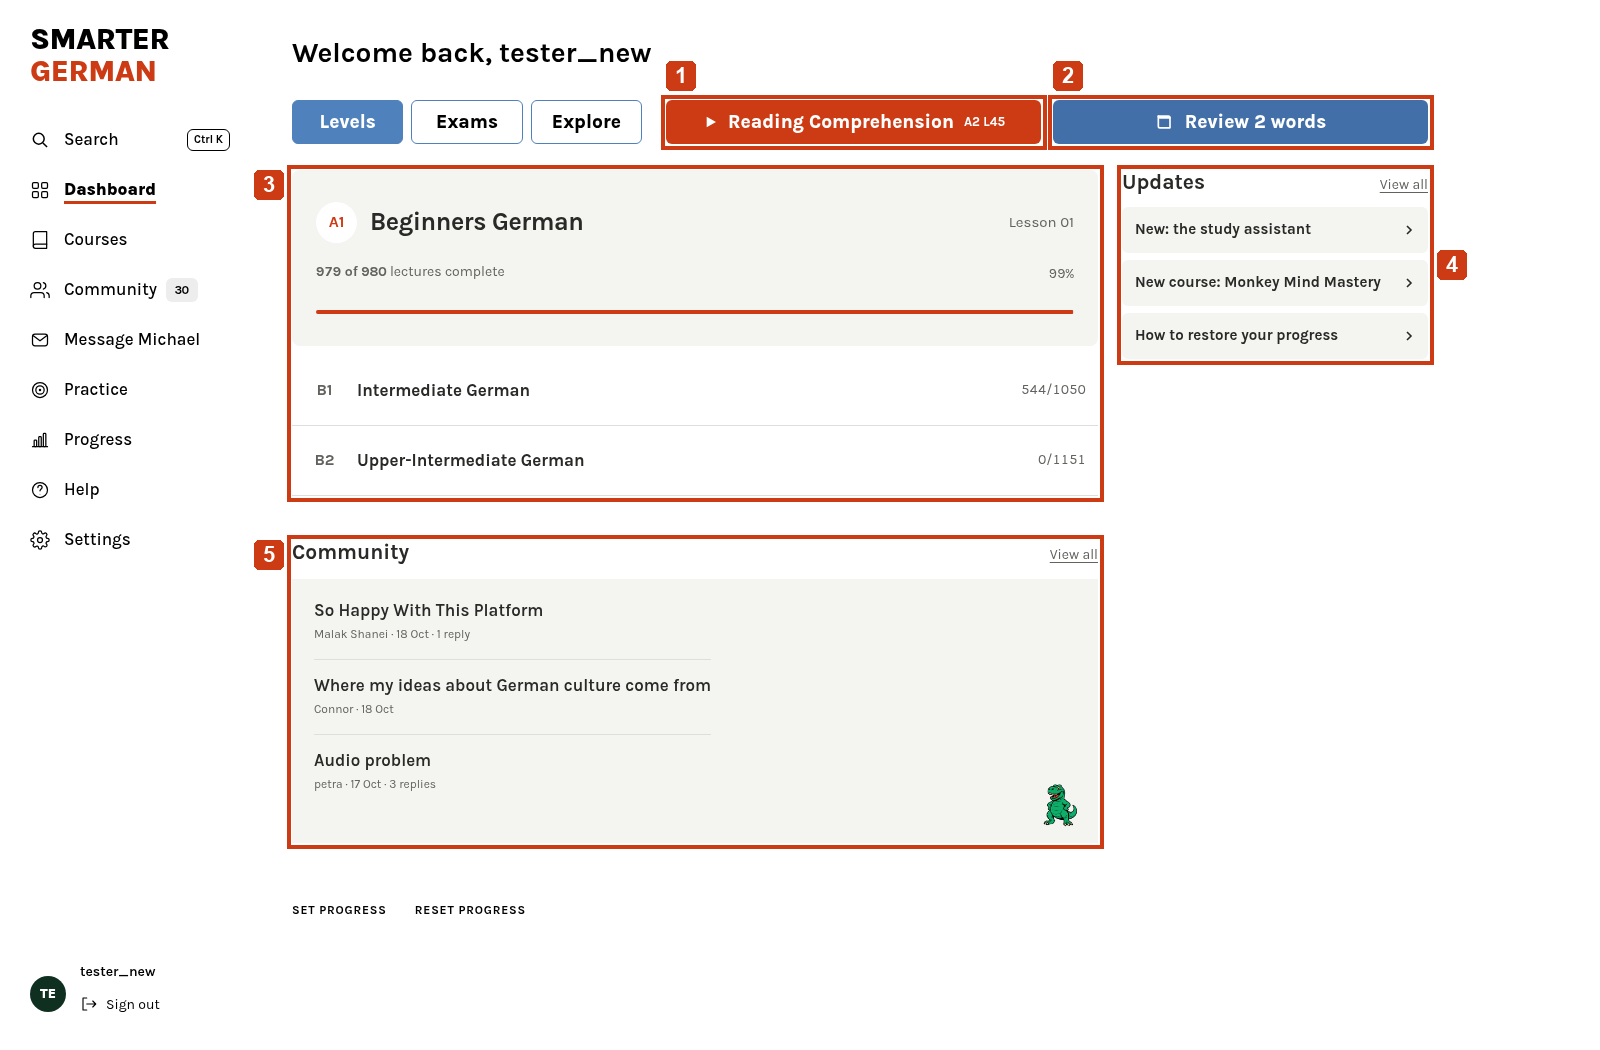Expand 'New: the study assistant' chevron
1600x1050 pixels.
(x=1409, y=230)
